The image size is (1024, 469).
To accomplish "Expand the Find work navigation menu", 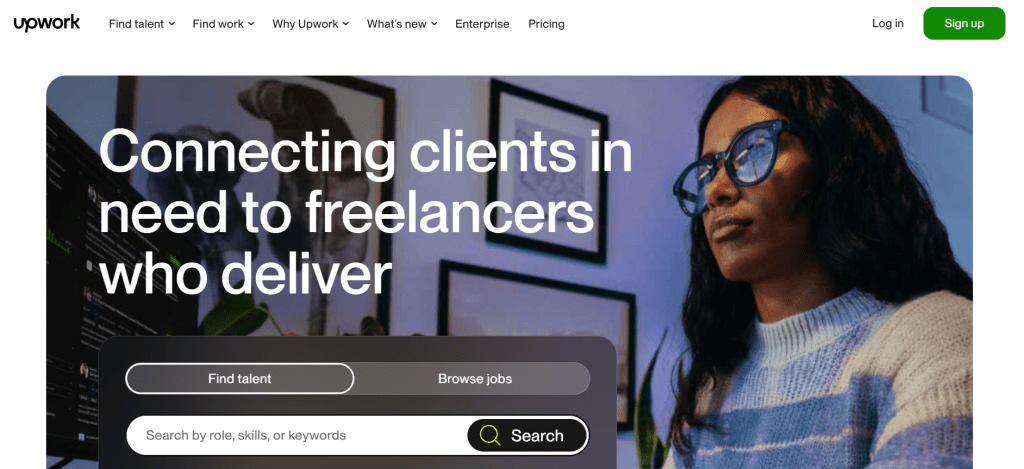I will pyautogui.click(x=223, y=24).
